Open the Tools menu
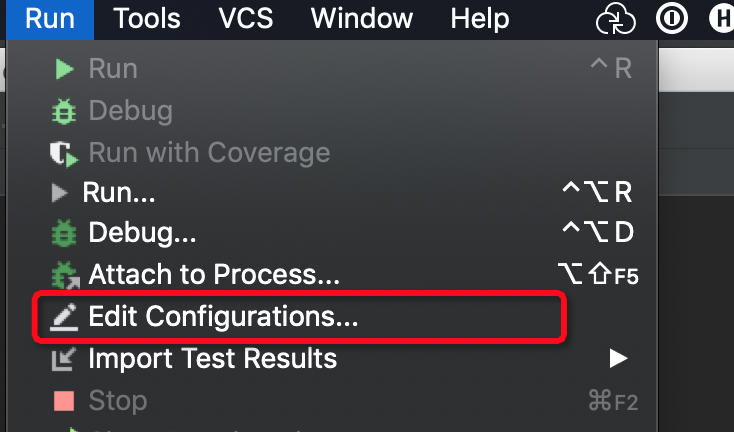The height and width of the screenshot is (432, 734). click(x=147, y=18)
